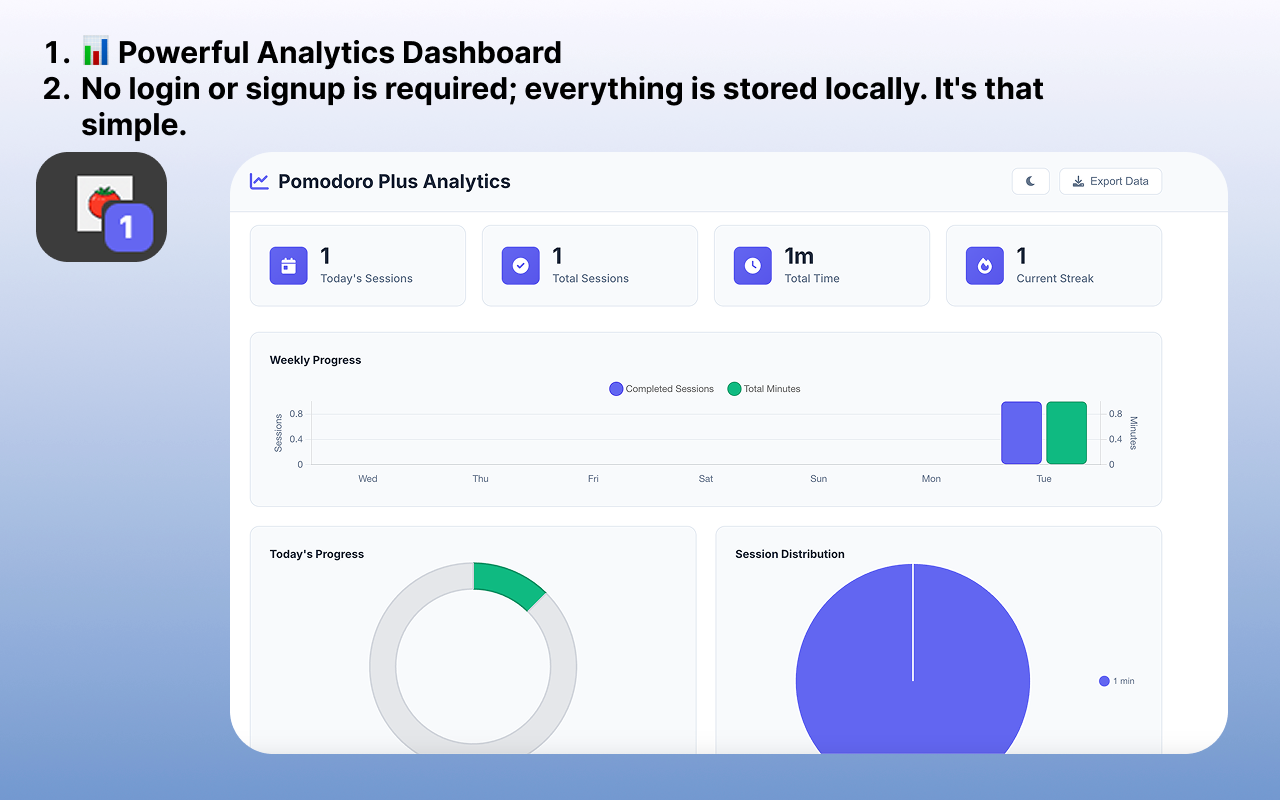Click the Pomodoro Plus Analytics chart-line logo icon
This screenshot has width=1280, height=800.
[x=259, y=181]
